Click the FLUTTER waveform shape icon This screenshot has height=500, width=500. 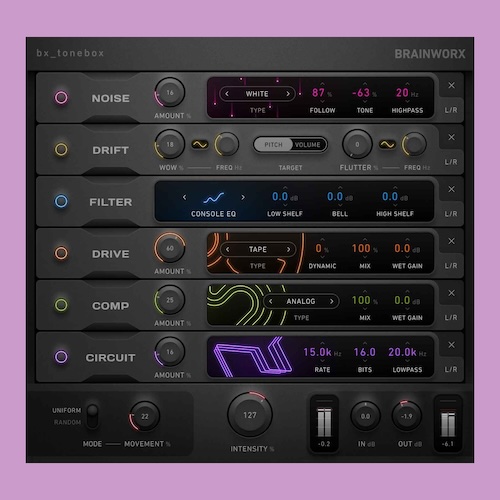point(387,145)
